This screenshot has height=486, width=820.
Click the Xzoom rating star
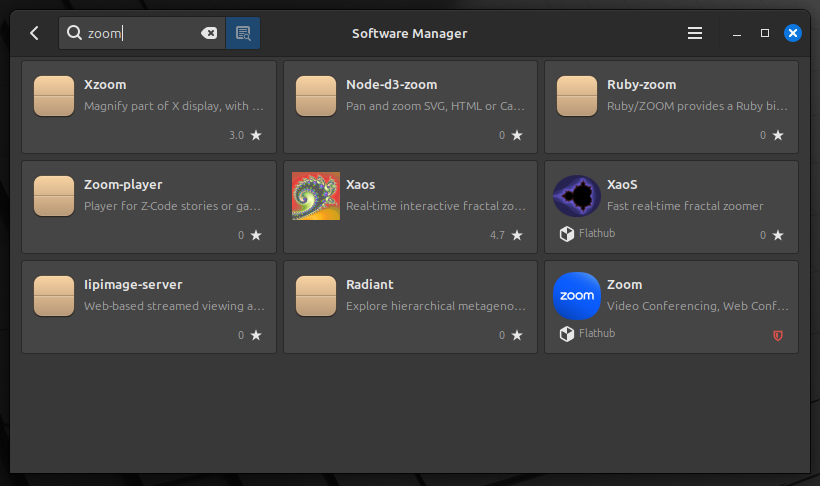(x=256, y=135)
